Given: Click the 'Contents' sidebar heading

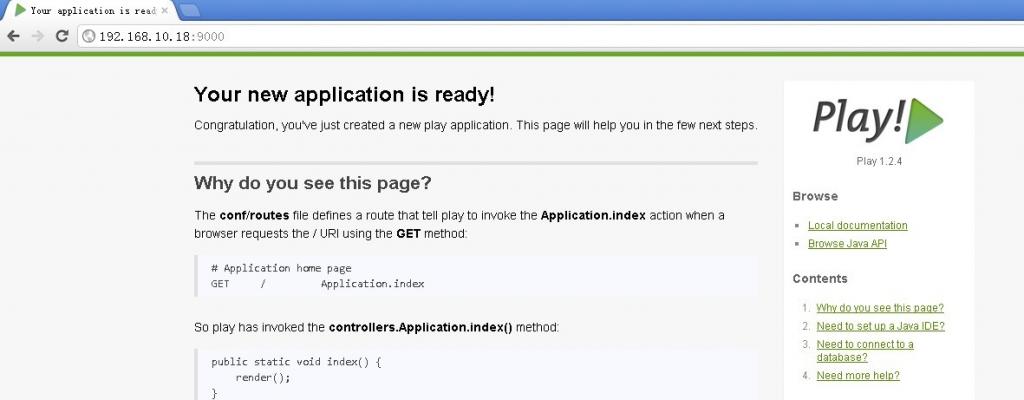Looking at the screenshot, I should [x=820, y=278].
